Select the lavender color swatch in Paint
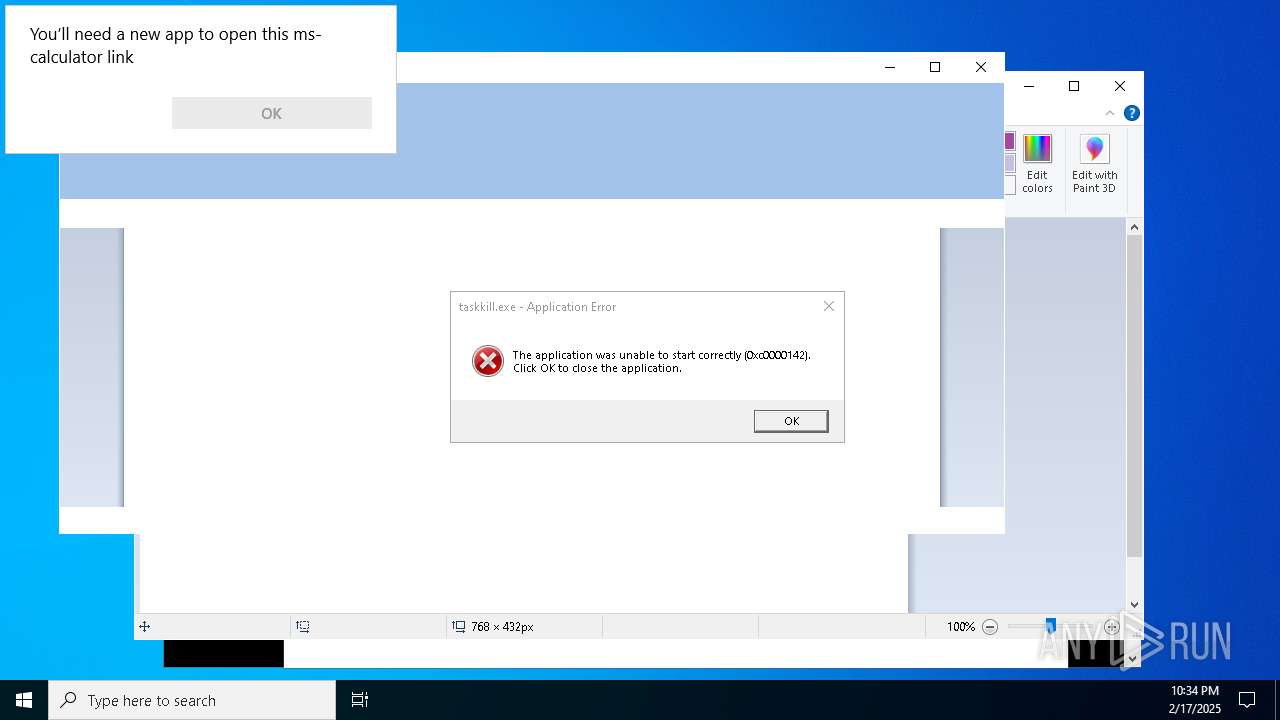 (x=1010, y=163)
